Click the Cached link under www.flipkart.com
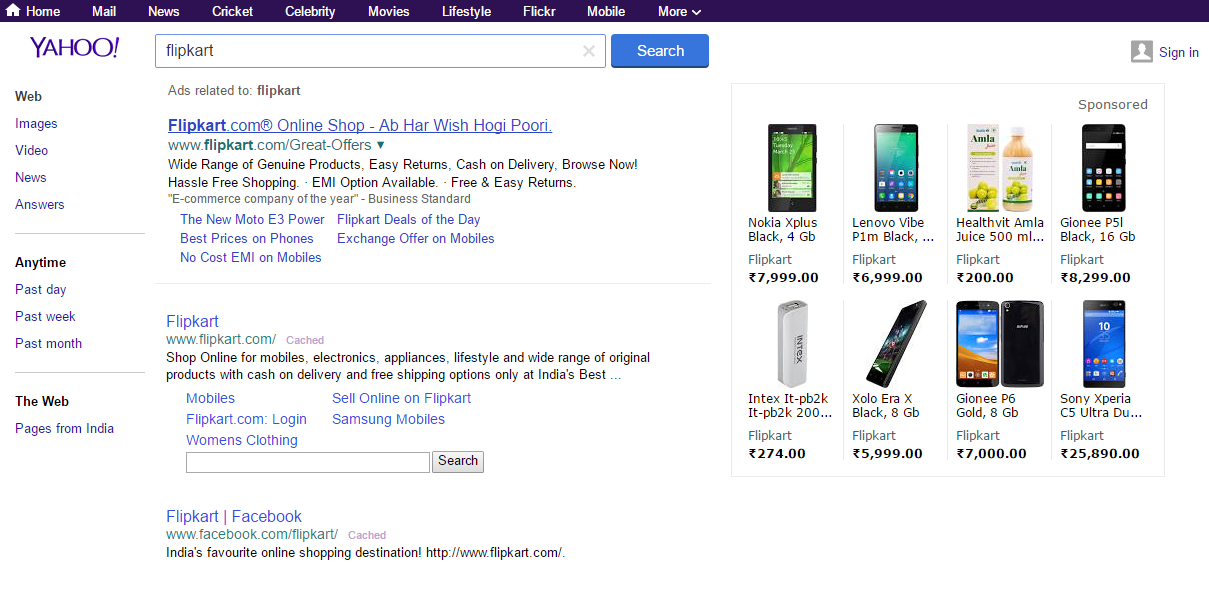Image resolution: width=1209 pixels, height=595 pixels. point(304,340)
